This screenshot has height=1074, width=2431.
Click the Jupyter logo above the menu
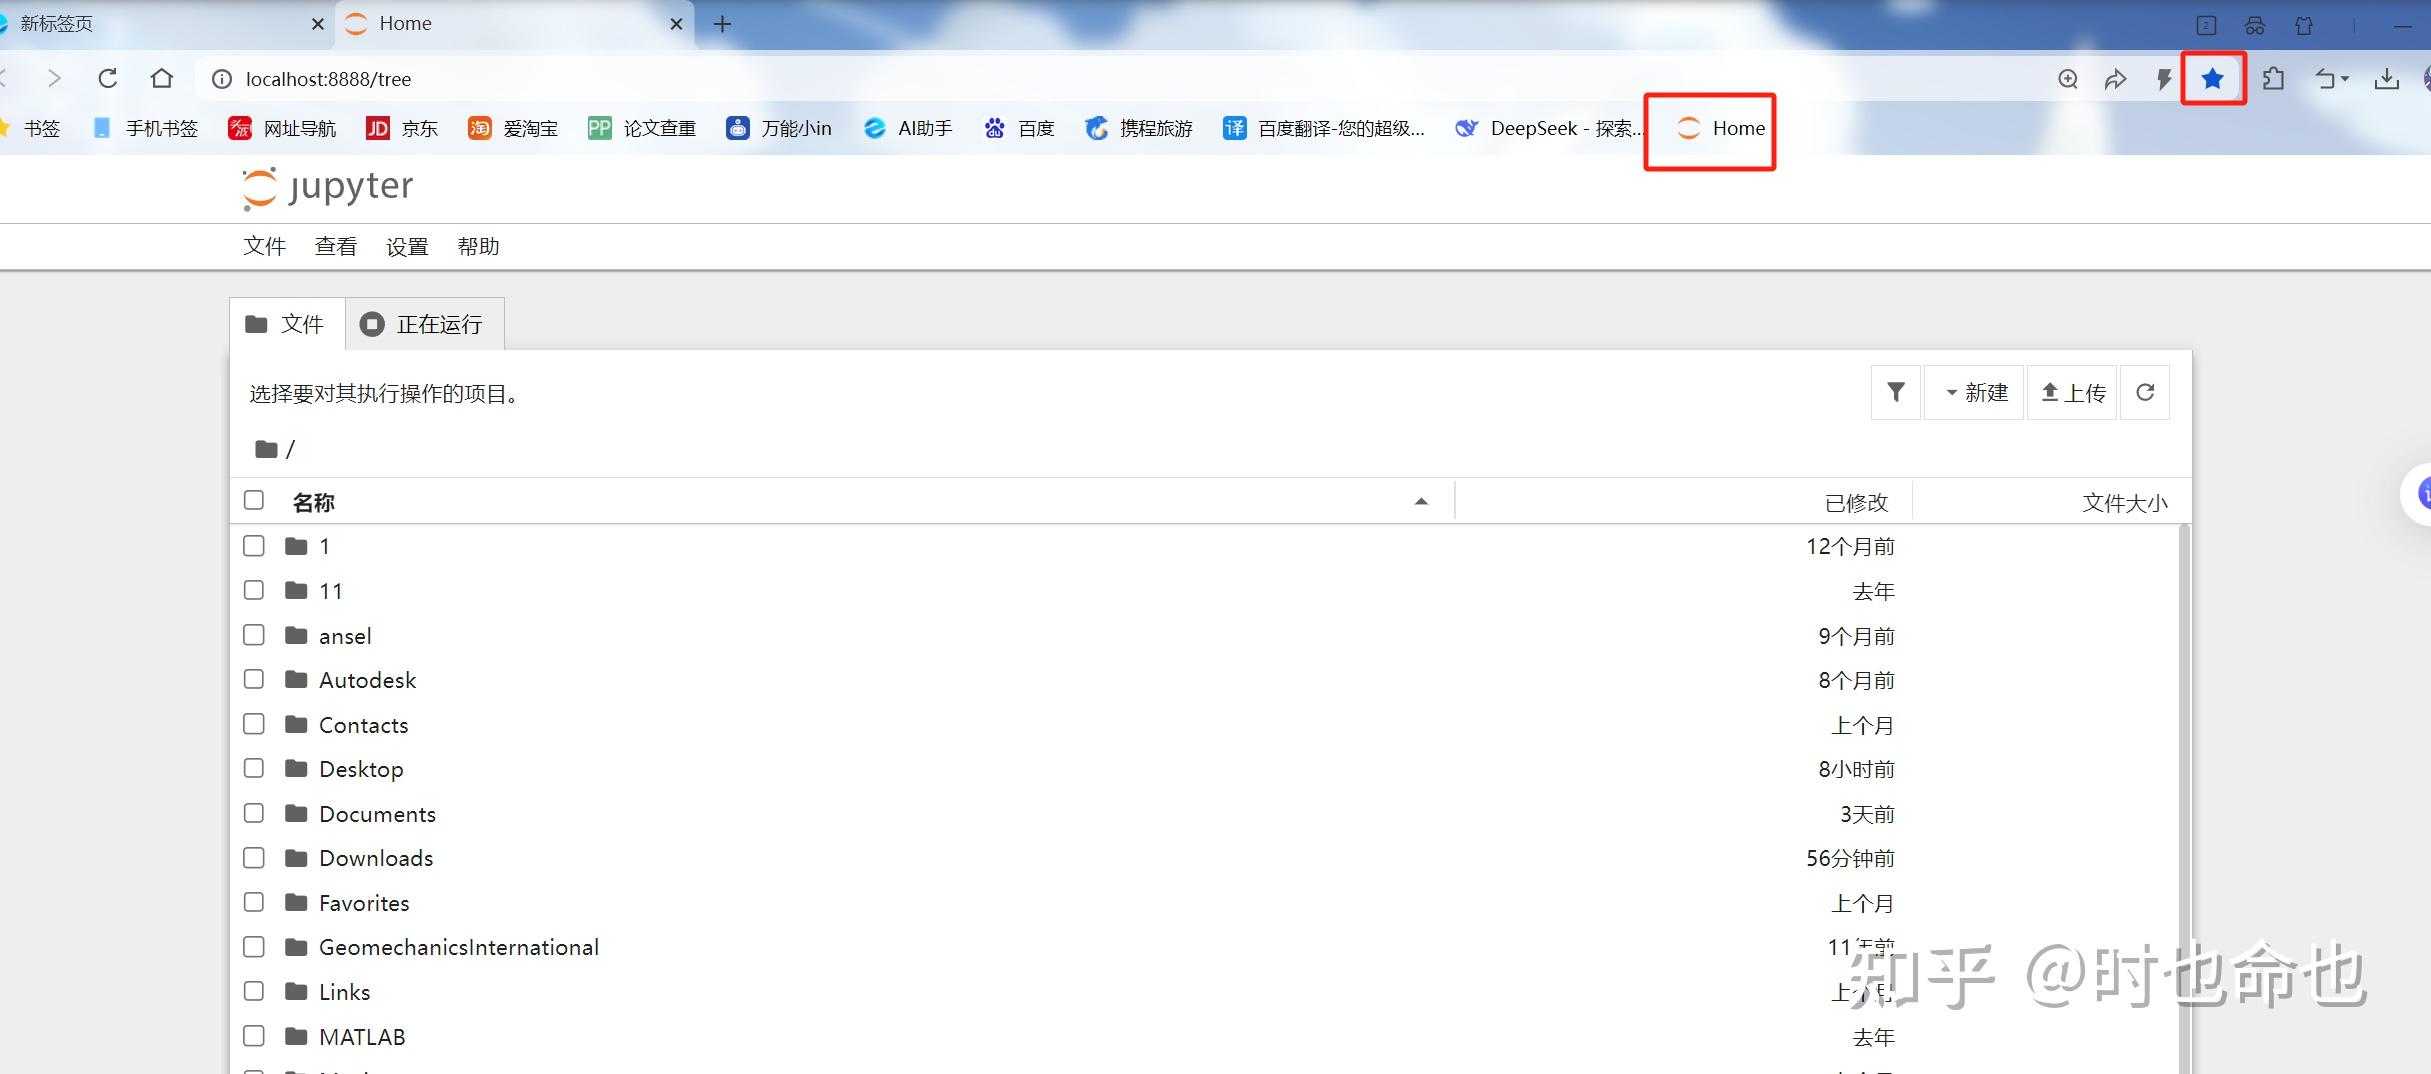point(326,187)
